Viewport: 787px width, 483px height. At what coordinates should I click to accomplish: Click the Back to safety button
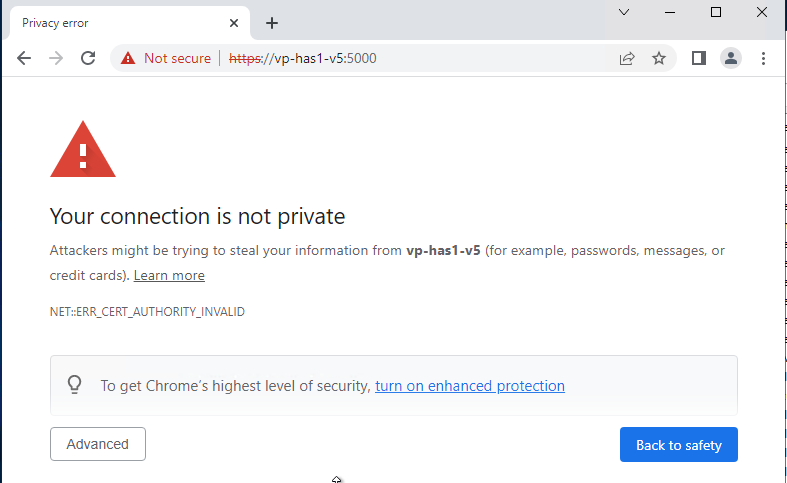pos(678,445)
